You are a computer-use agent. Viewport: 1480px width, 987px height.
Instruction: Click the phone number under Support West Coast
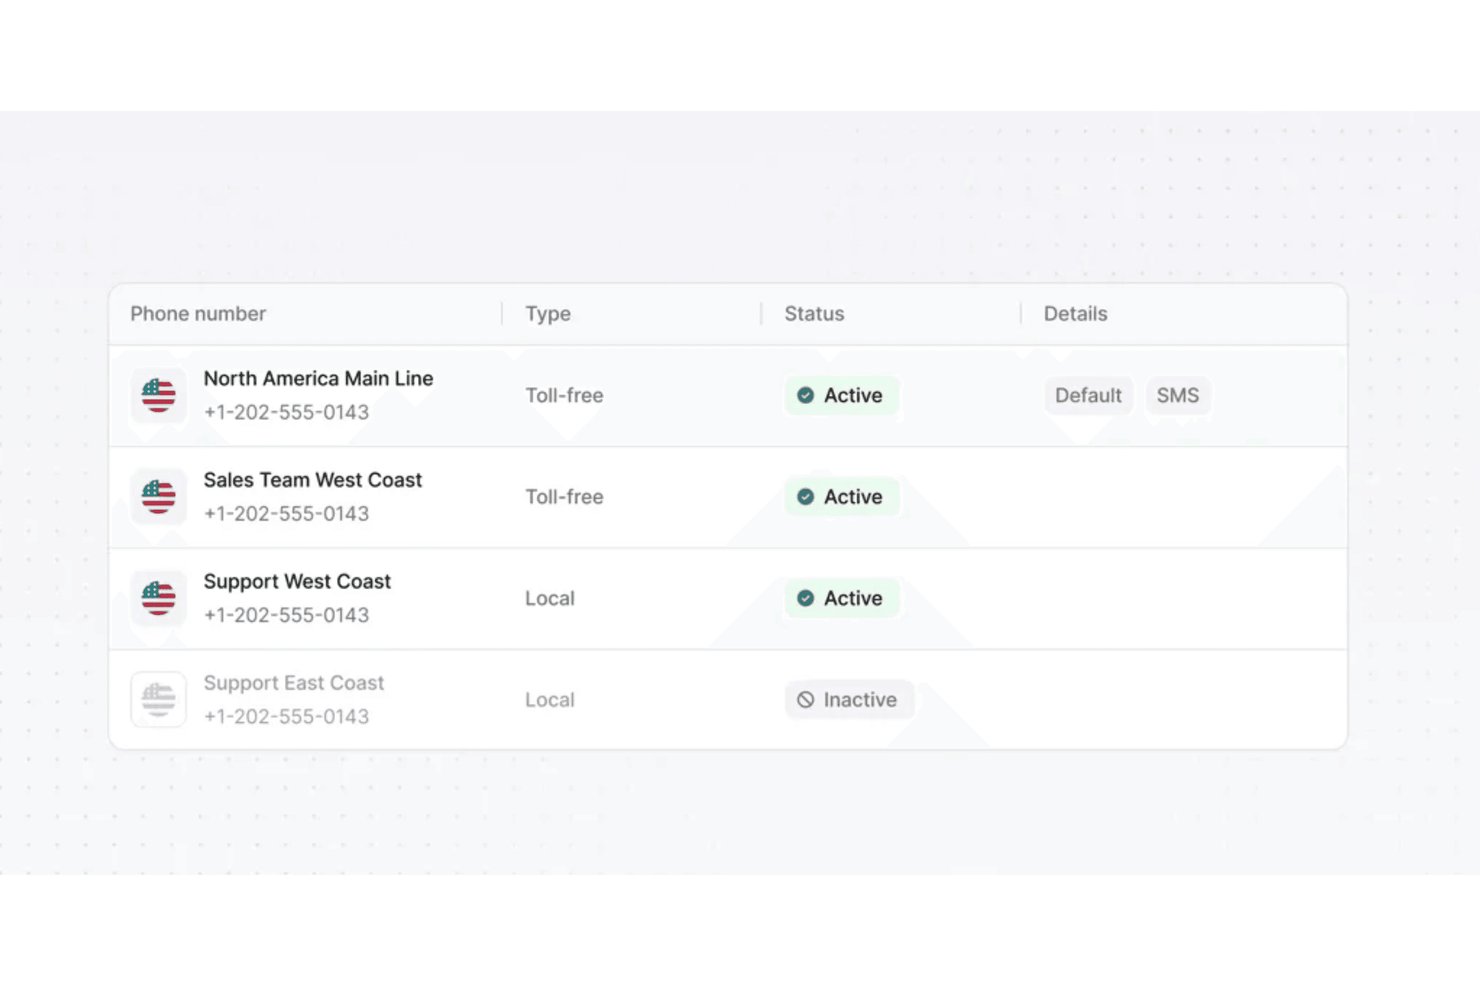pyautogui.click(x=286, y=615)
